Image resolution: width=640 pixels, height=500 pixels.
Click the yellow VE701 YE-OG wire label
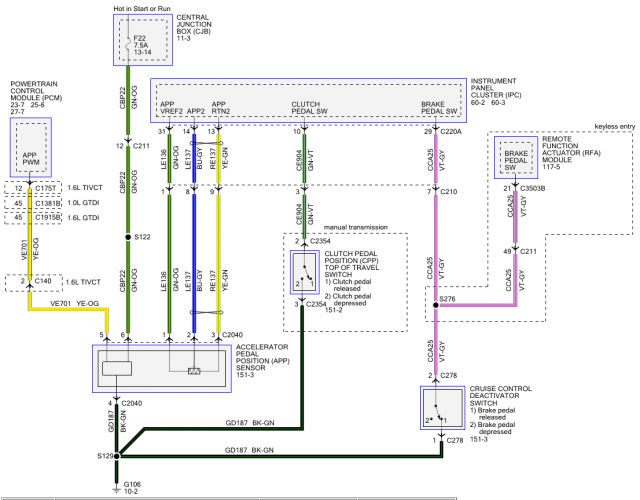click(74, 304)
